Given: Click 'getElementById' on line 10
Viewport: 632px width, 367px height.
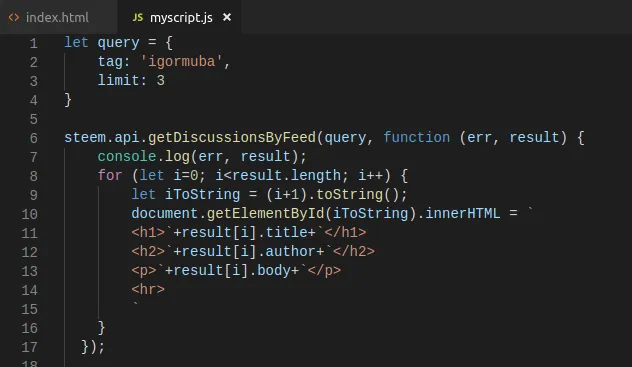Looking at the screenshot, I should click(x=265, y=214).
